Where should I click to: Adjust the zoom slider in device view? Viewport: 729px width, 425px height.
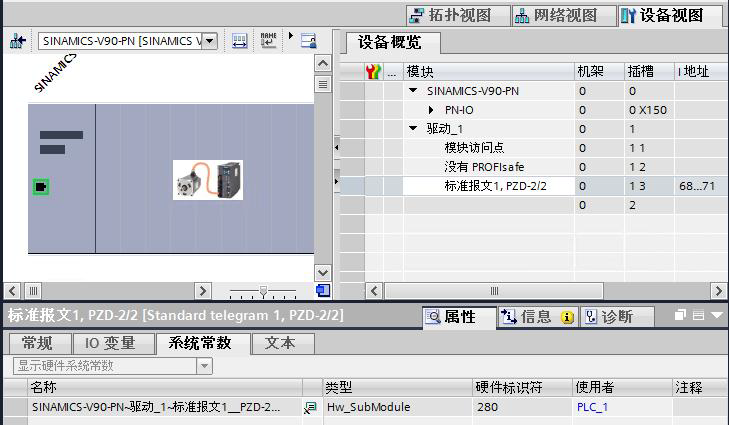click(263, 292)
